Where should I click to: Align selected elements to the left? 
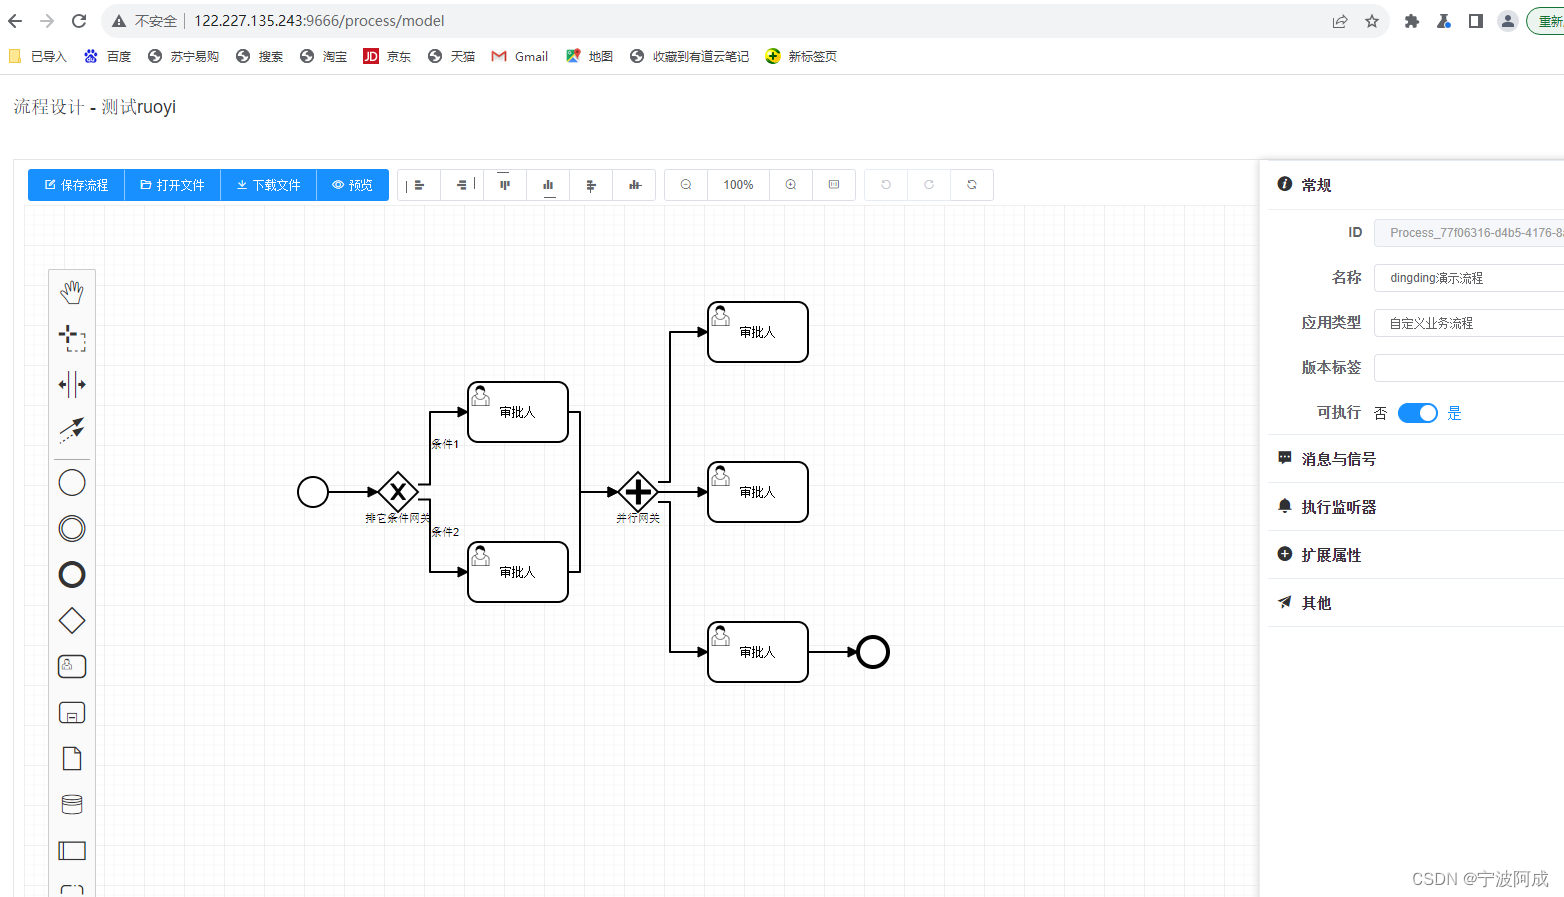tap(419, 185)
